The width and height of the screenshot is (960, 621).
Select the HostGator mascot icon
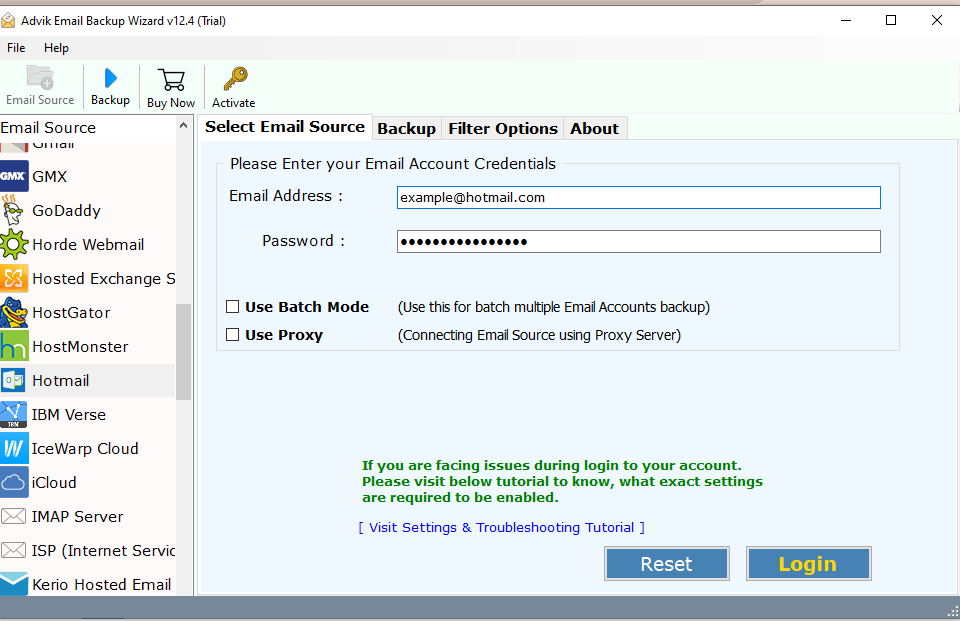pyautogui.click(x=13, y=312)
